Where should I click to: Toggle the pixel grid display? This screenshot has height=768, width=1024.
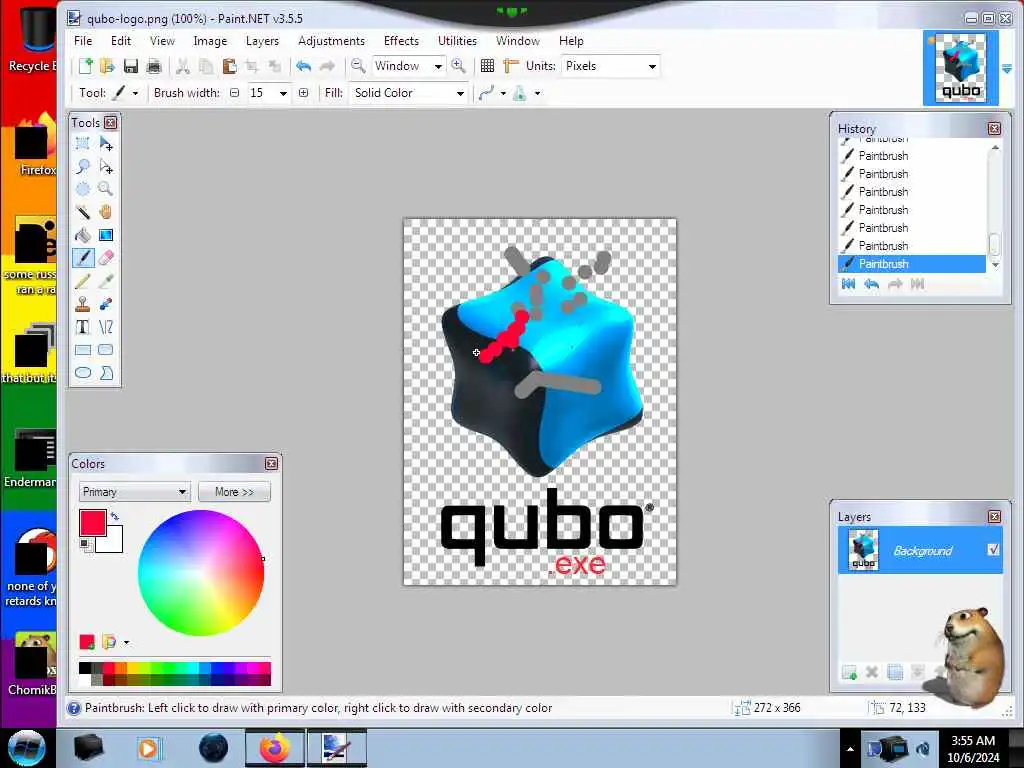pyautogui.click(x=487, y=66)
